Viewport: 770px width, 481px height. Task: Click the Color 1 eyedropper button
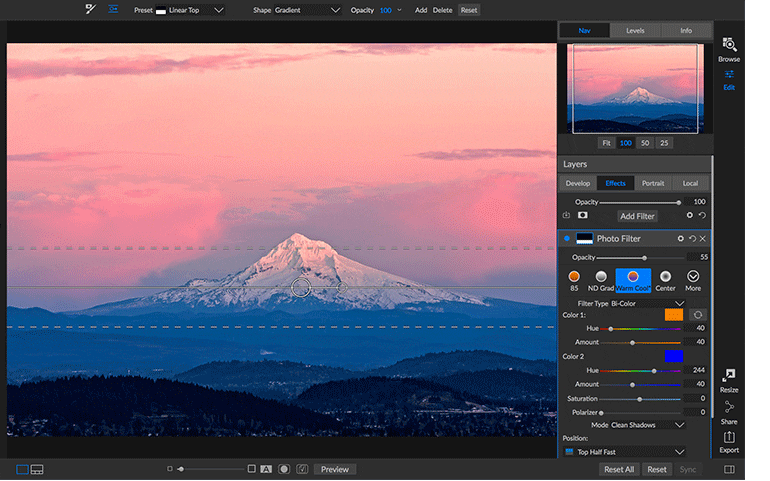[698, 315]
